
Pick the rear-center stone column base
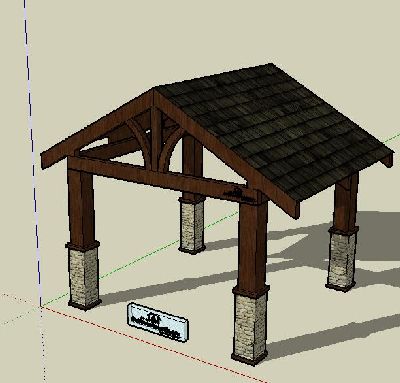[192, 224]
